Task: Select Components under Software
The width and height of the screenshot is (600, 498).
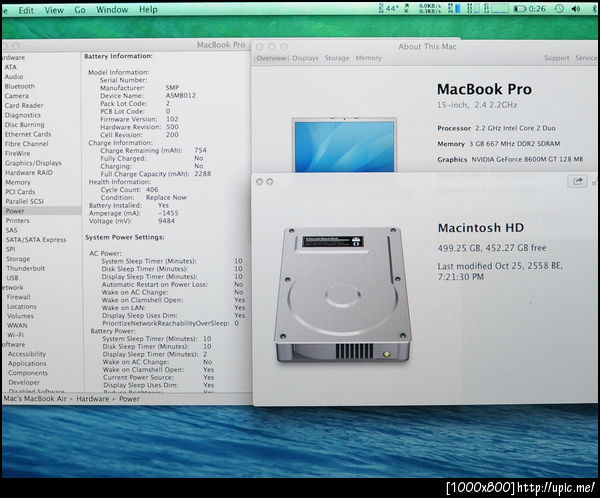Action: (28, 373)
